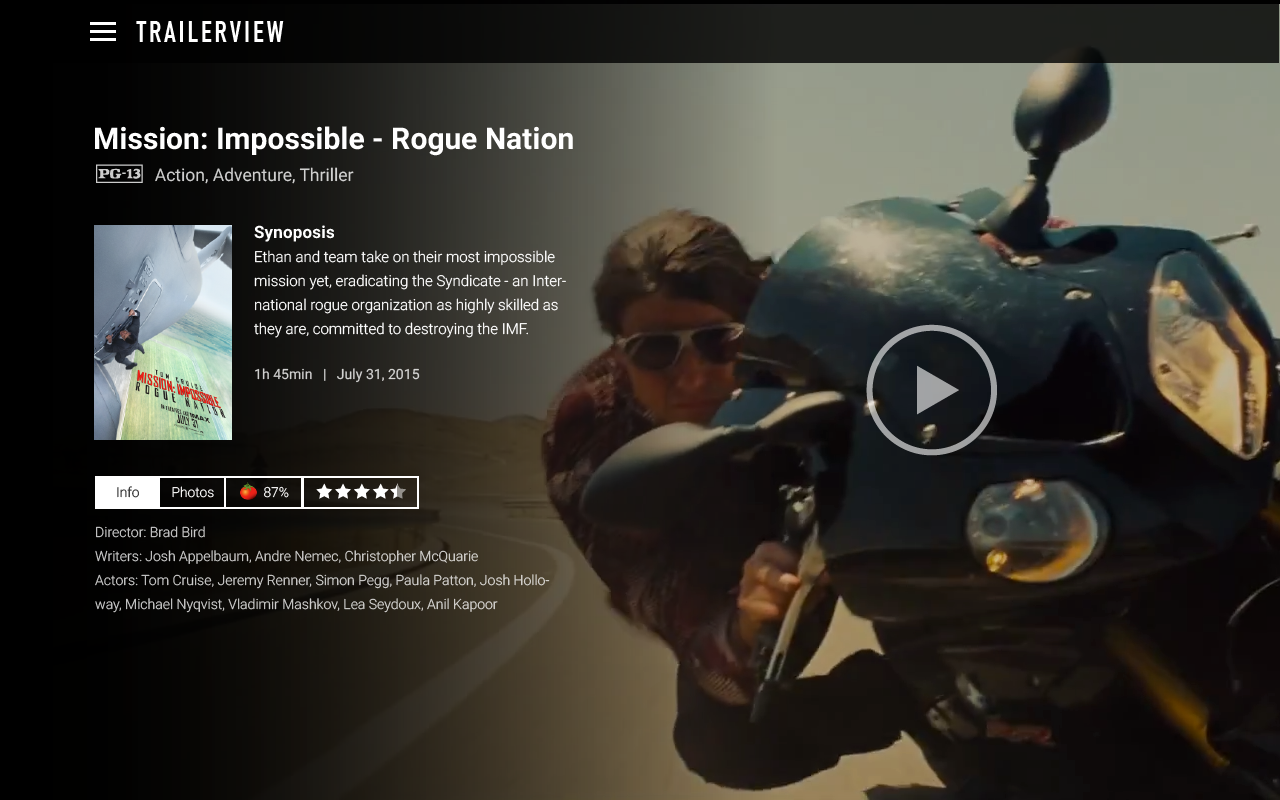Click the PG-13 rating badge

click(119, 174)
